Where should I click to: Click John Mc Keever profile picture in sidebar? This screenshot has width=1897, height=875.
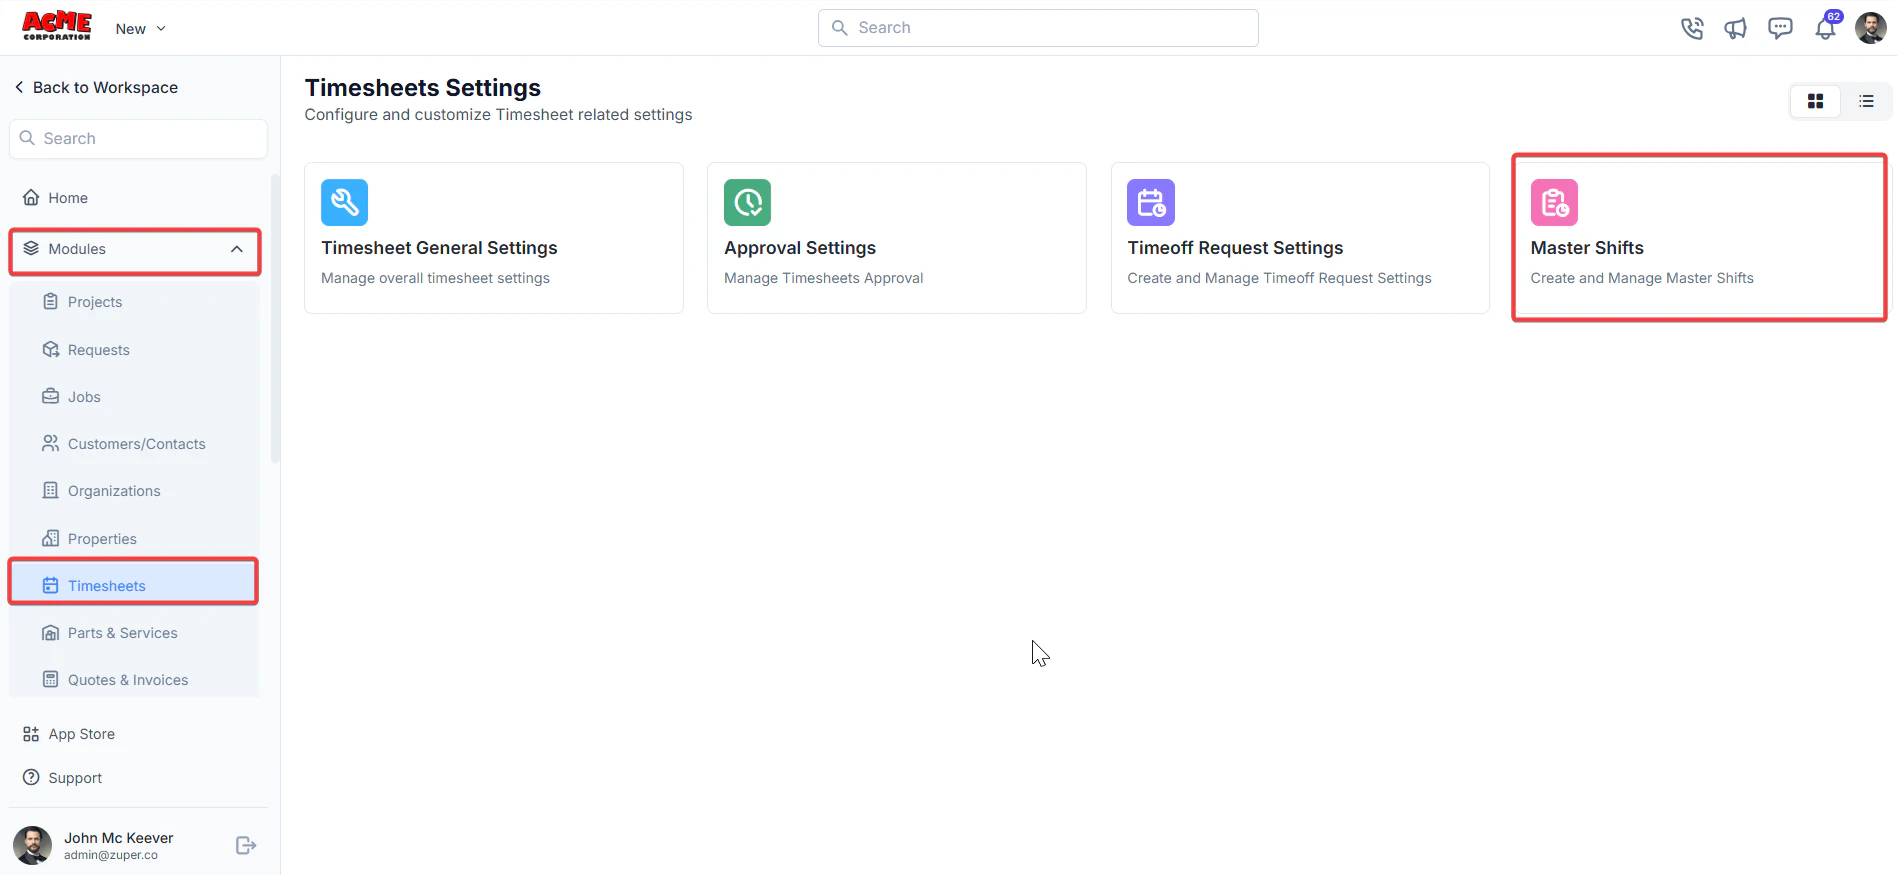point(33,846)
